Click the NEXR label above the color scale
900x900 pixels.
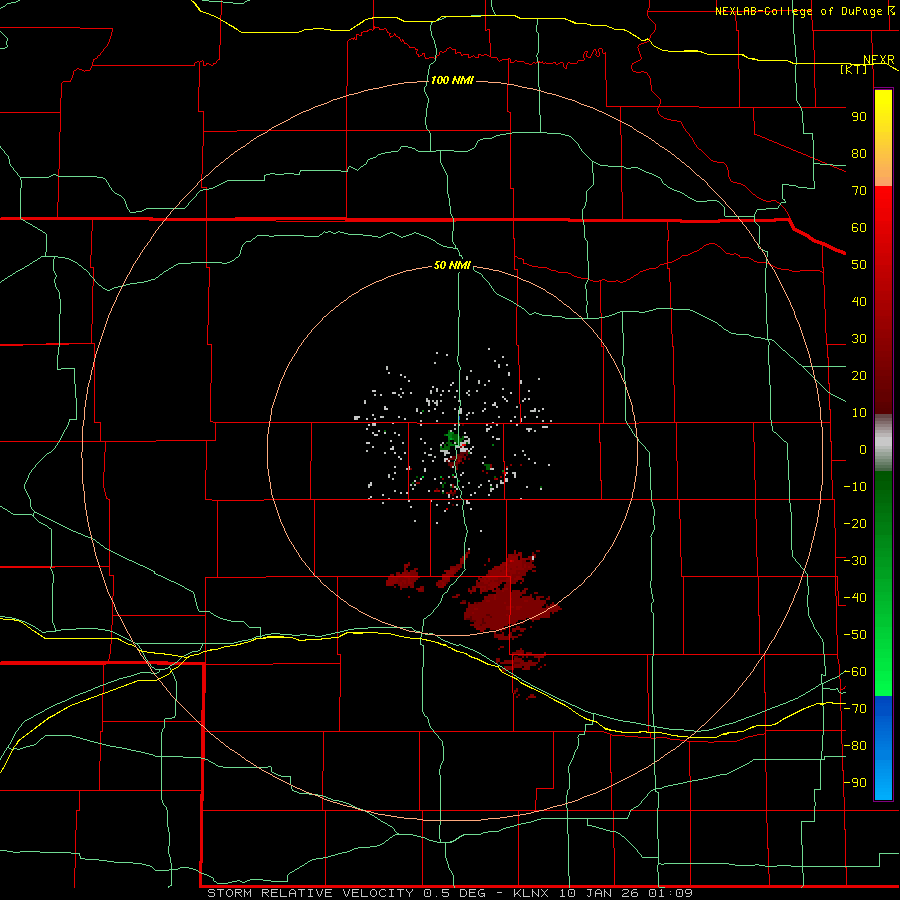pyautogui.click(x=878, y=60)
